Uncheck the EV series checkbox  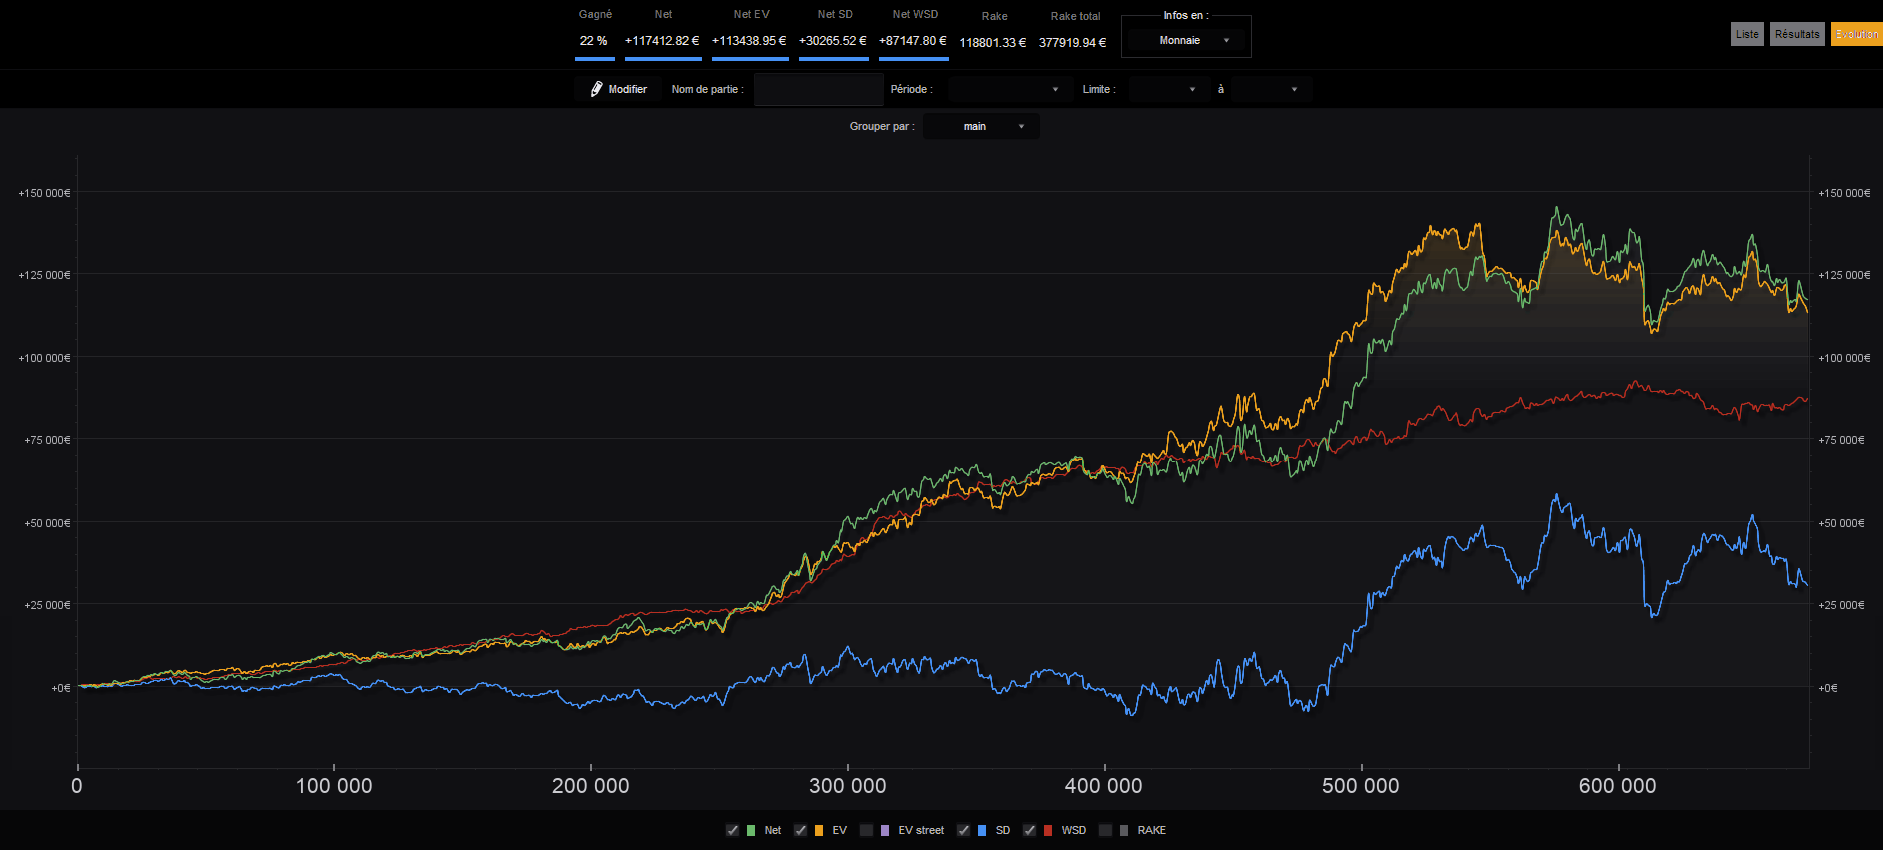tap(800, 830)
